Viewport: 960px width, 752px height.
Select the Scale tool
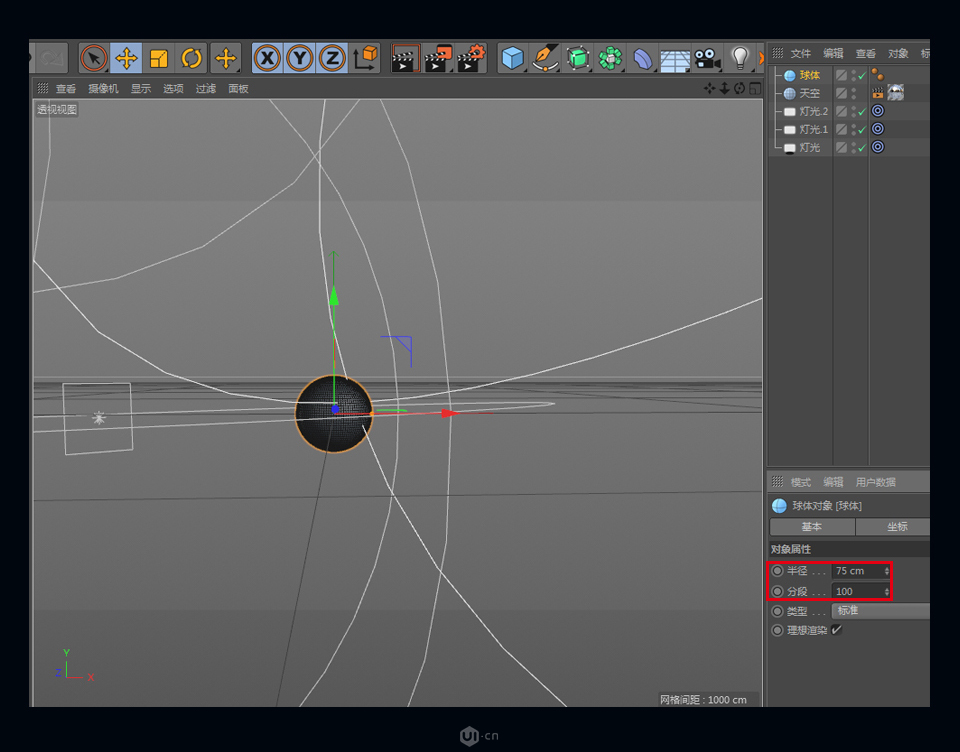pos(158,58)
